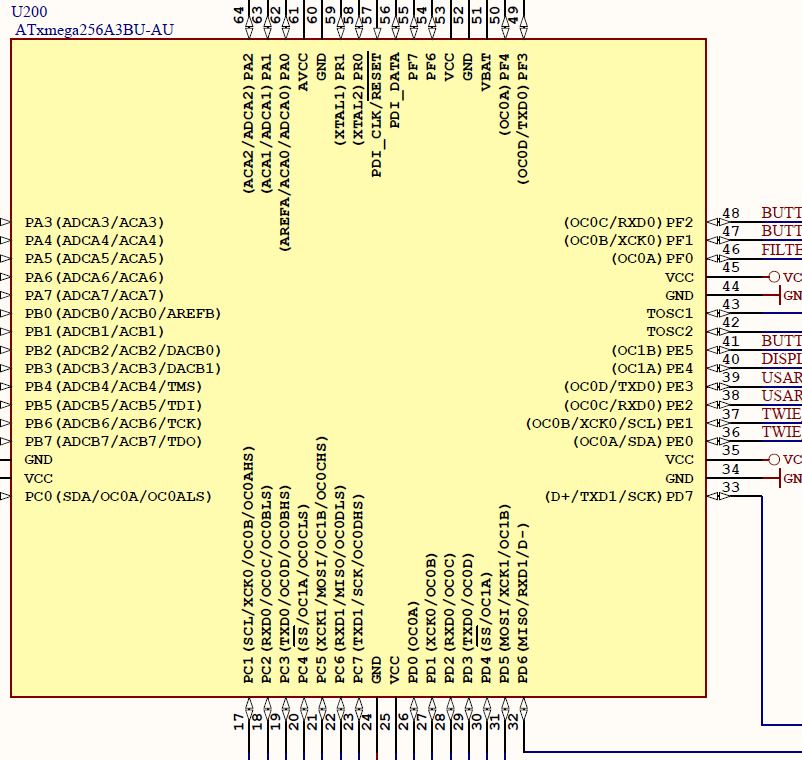Click the PD4(SS/OC1A) pin label

(486, 629)
